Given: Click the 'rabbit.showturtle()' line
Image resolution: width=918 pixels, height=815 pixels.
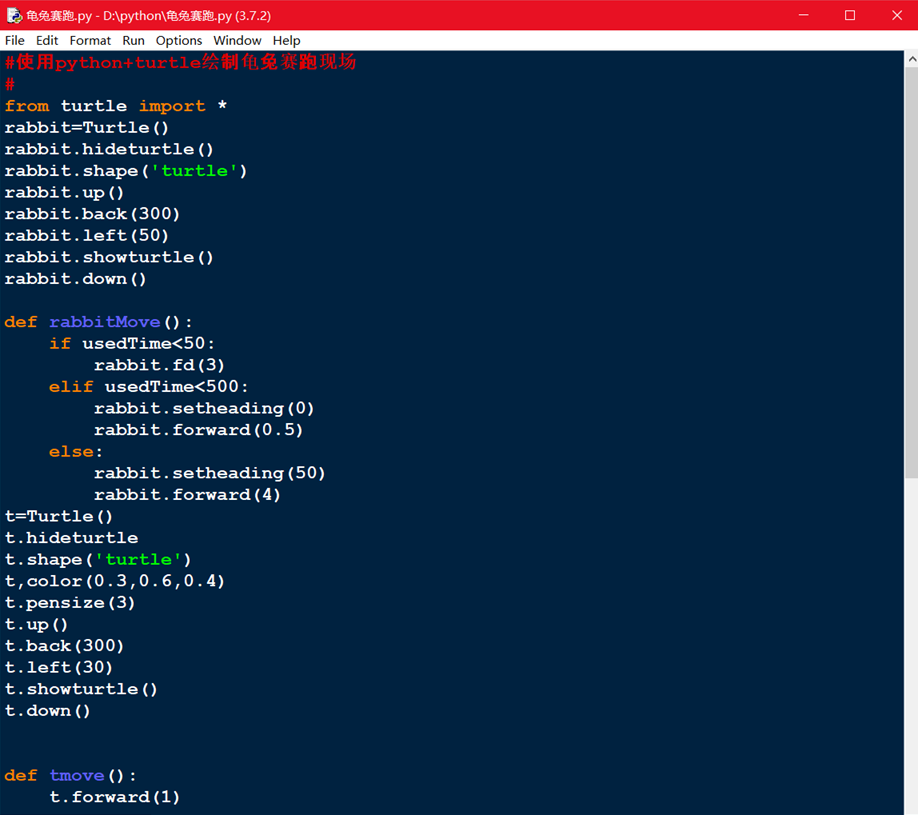Looking at the screenshot, I should click(109, 257).
